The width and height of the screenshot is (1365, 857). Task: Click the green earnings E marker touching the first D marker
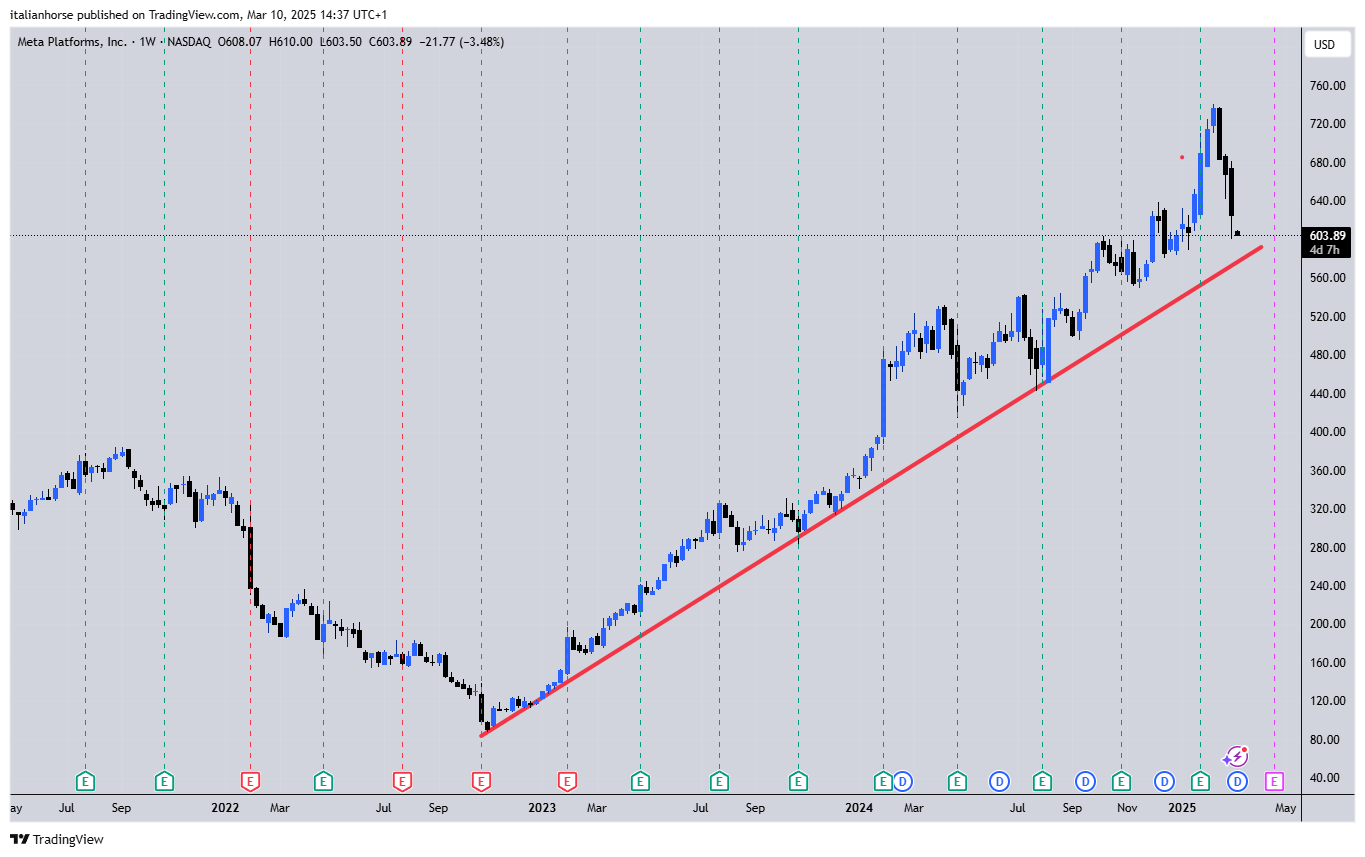pos(883,780)
